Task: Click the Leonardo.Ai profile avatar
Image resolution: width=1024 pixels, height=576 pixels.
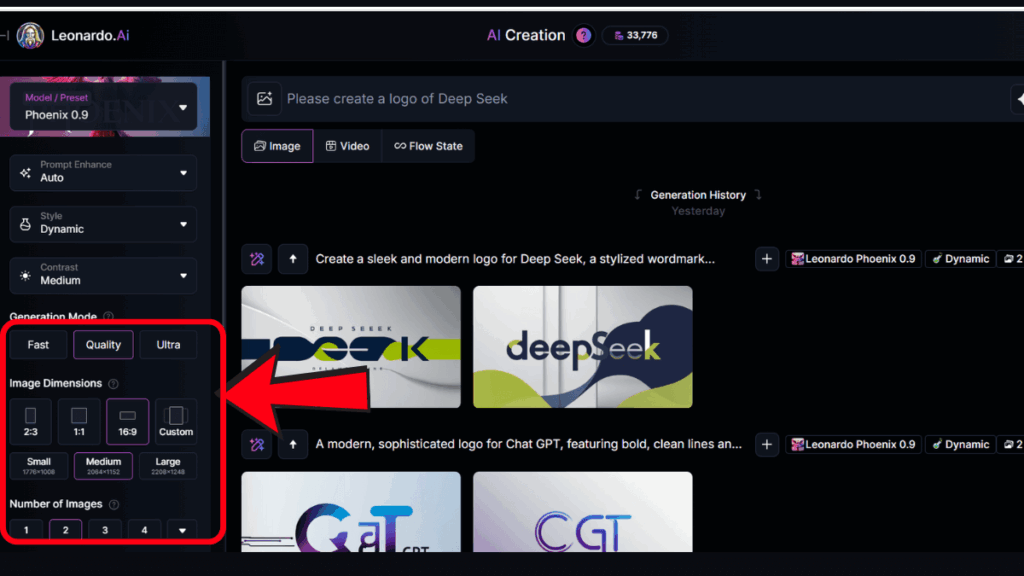Action: pyautogui.click(x=30, y=35)
